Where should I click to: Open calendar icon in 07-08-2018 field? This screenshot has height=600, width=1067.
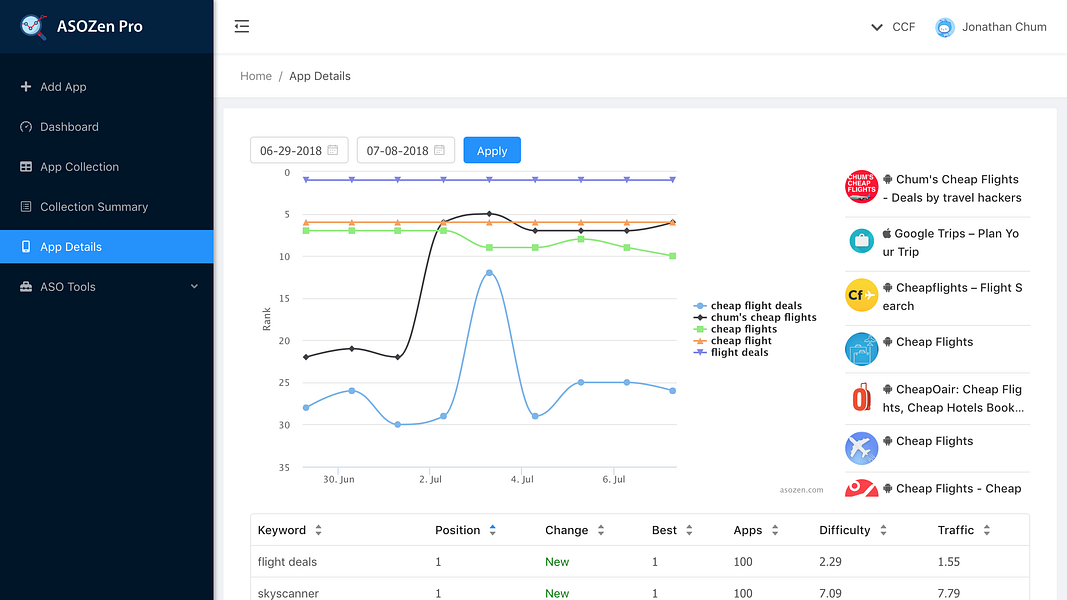tap(440, 150)
